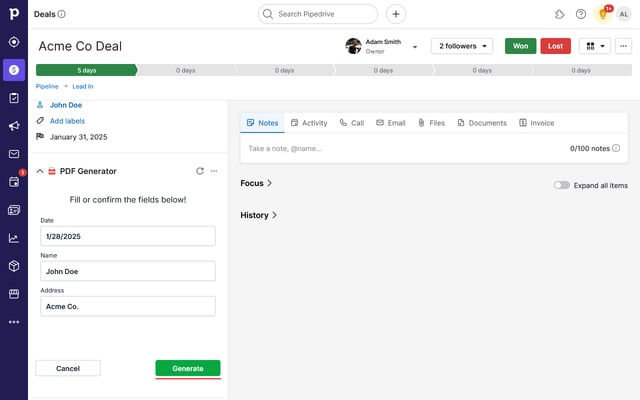Open Products box icon in sidebar
Image resolution: width=640 pixels, height=400 pixels.
[14, 266]
